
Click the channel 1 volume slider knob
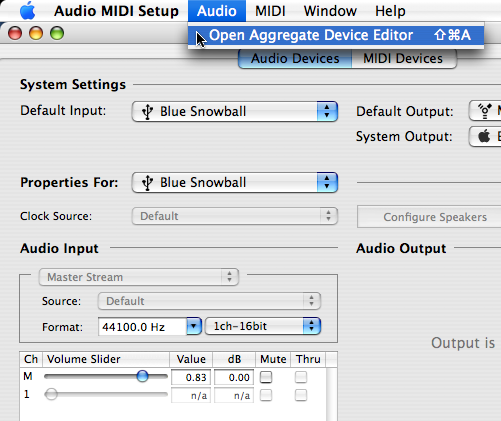(51, 394)
